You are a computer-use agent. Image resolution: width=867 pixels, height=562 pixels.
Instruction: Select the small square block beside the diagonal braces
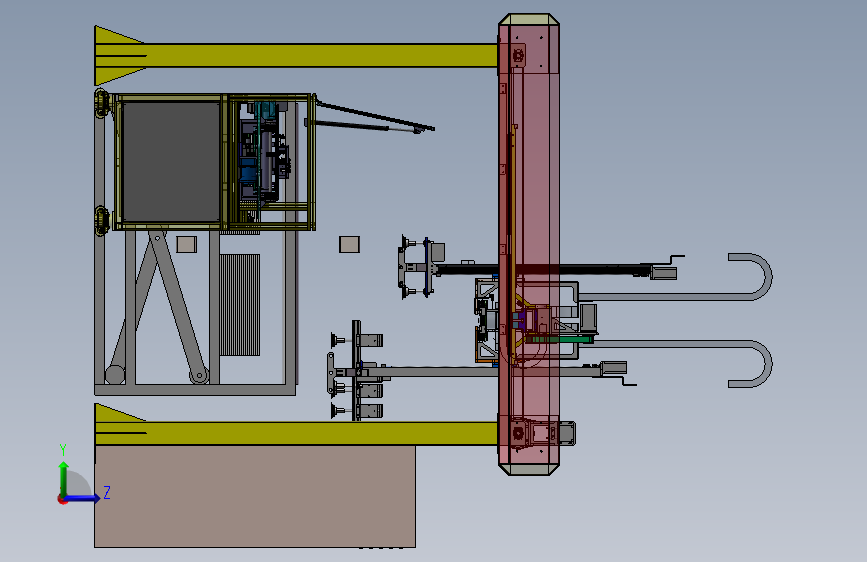click(186, 244)
